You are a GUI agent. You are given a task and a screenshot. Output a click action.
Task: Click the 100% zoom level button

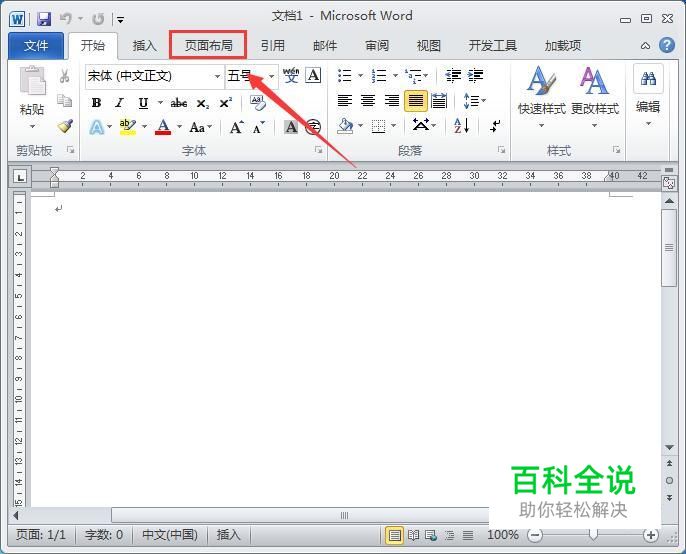click(503, 535)
